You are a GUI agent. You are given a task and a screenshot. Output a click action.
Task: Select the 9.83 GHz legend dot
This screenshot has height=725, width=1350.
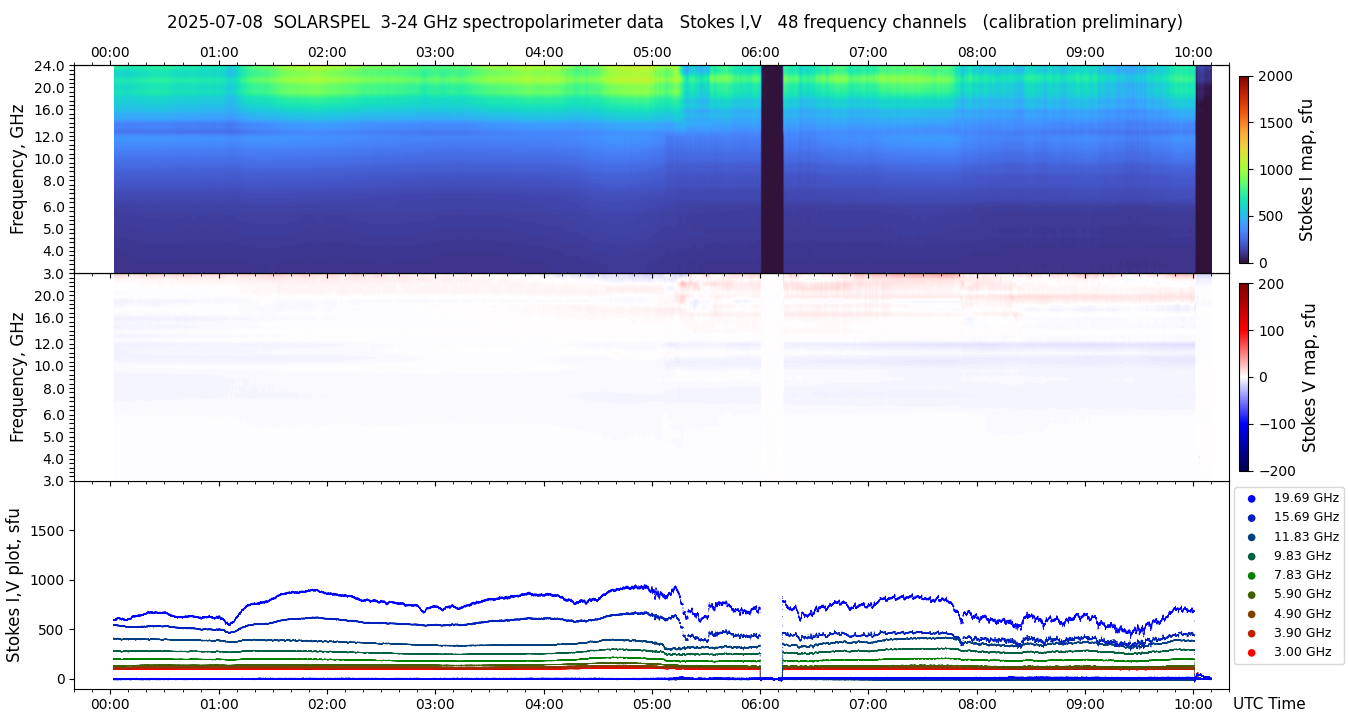click(x=1251, y=556)
